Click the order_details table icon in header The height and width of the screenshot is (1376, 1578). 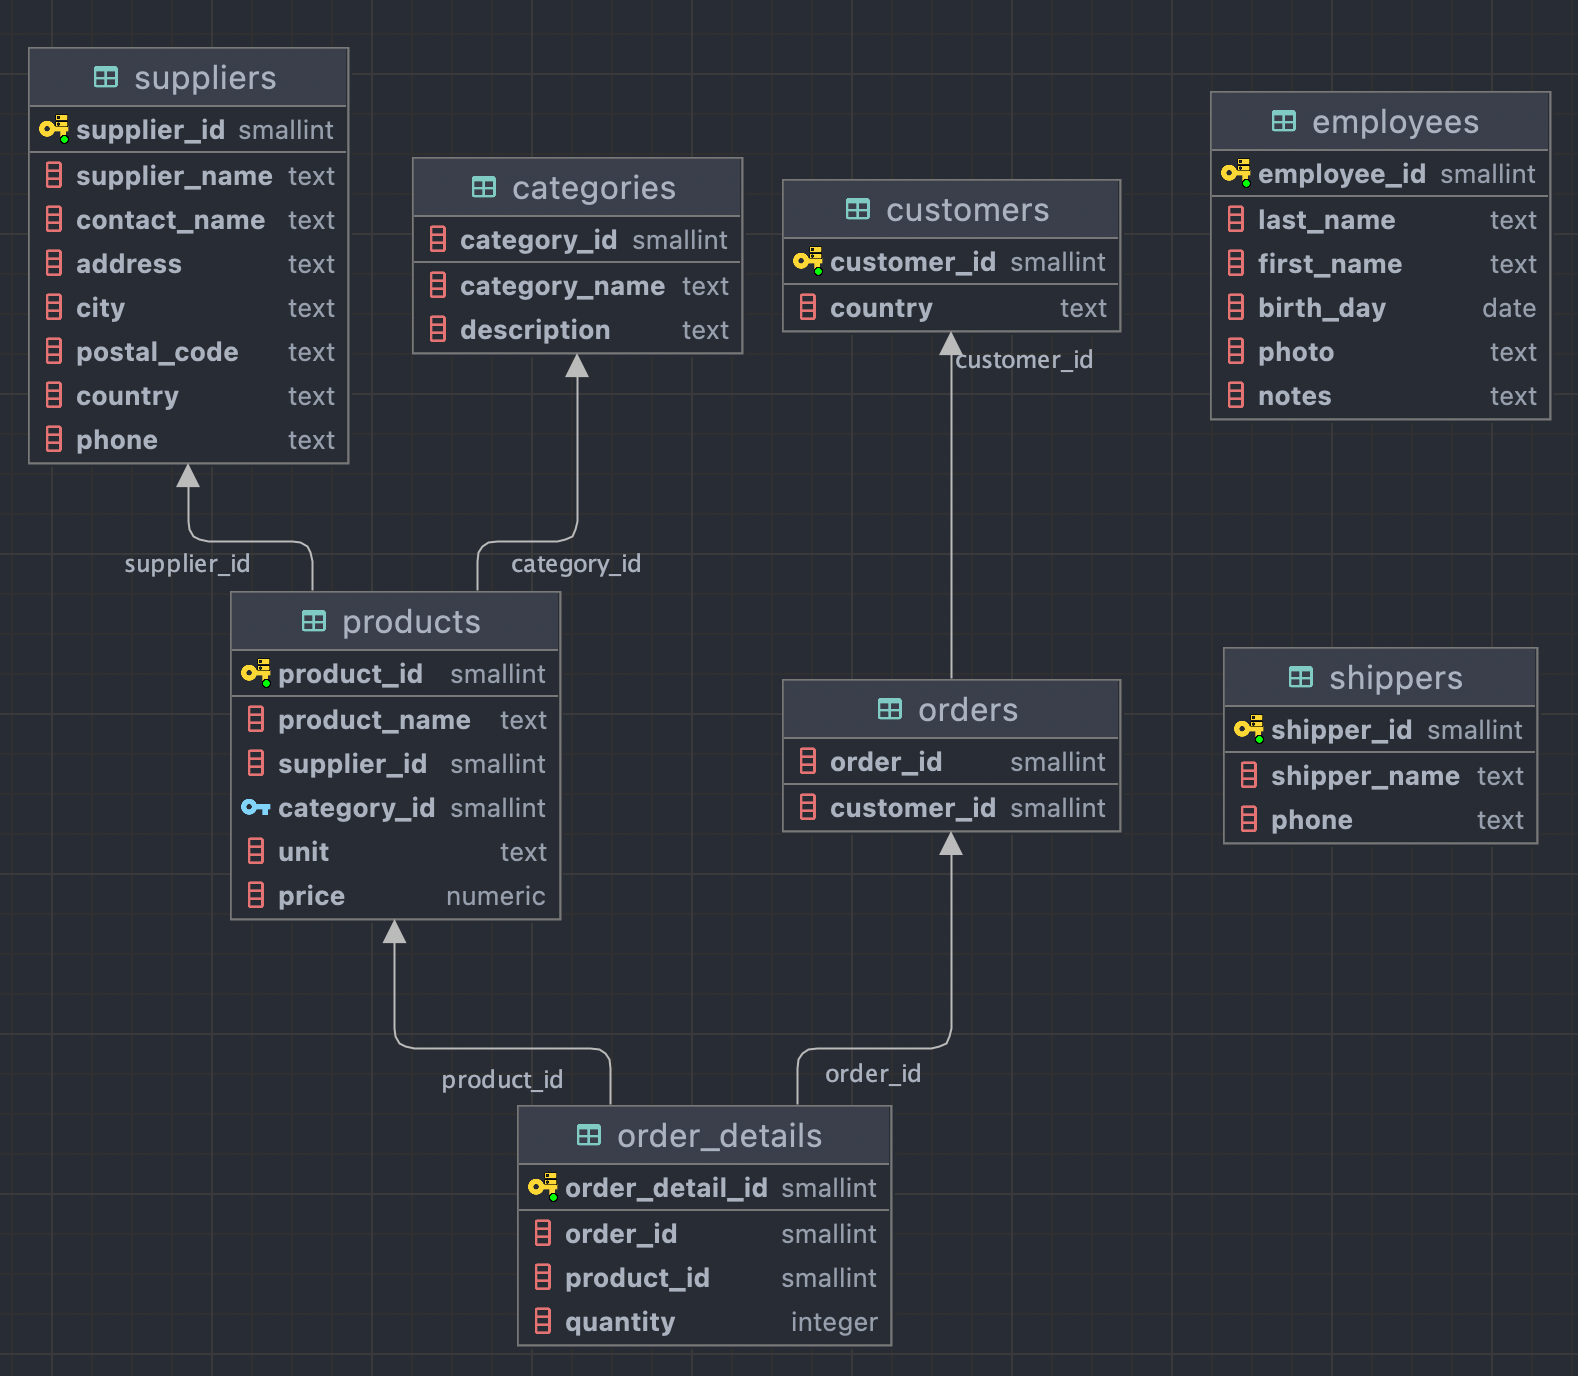pos(589,1135)
